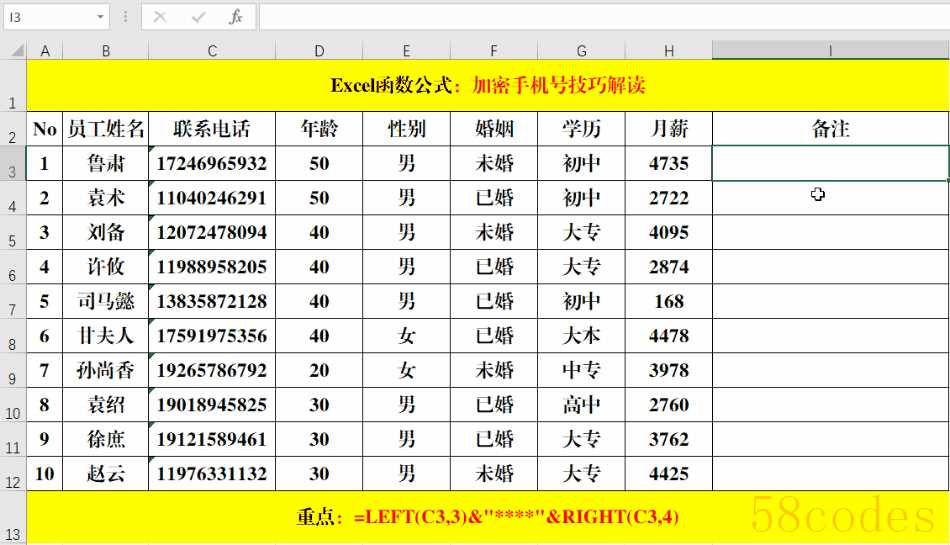Image resolution: width=950 pixels, height=545 pixels.
Task: Select phone number cell 12072478094
Action: (x=212, y=232)
